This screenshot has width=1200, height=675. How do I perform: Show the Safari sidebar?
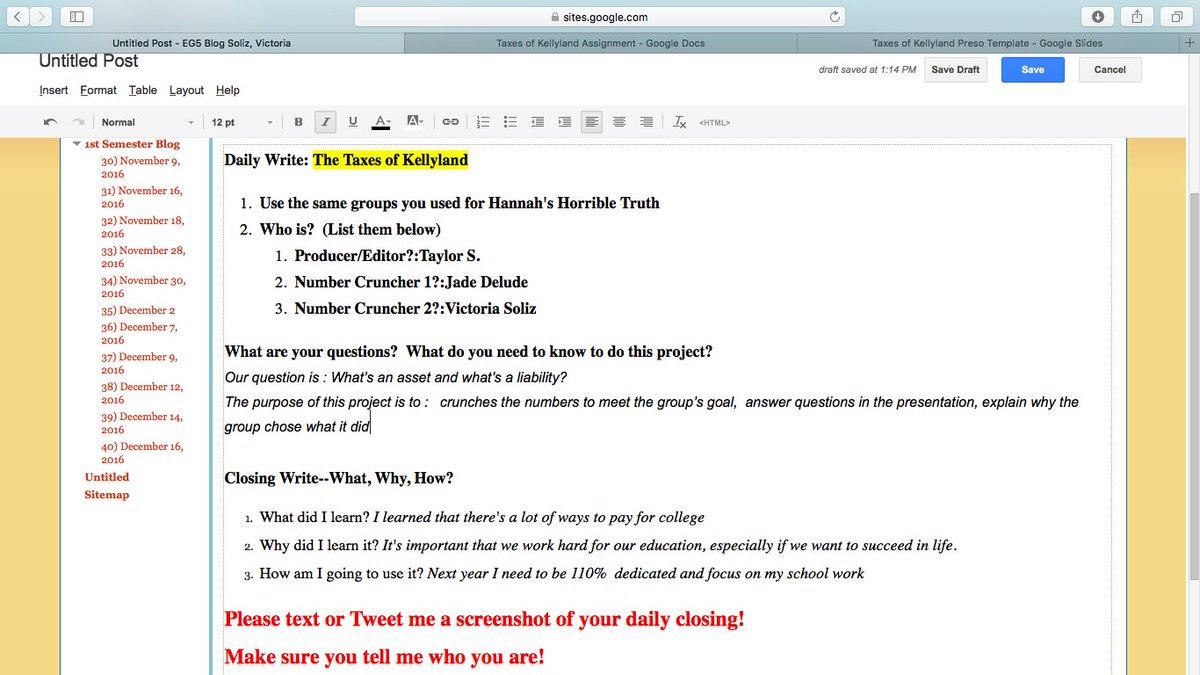[77, 17]
